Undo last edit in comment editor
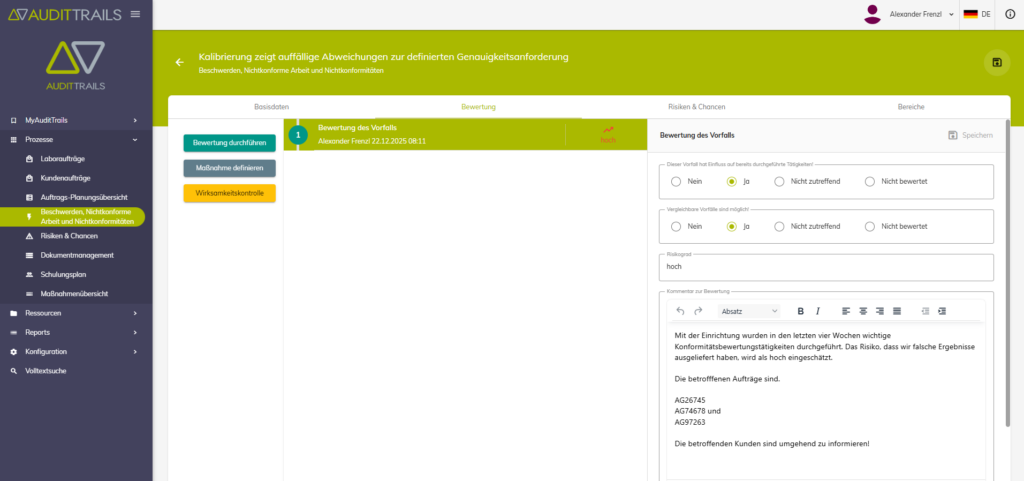Screen dimensions: 1024x481 coord(681,311)
